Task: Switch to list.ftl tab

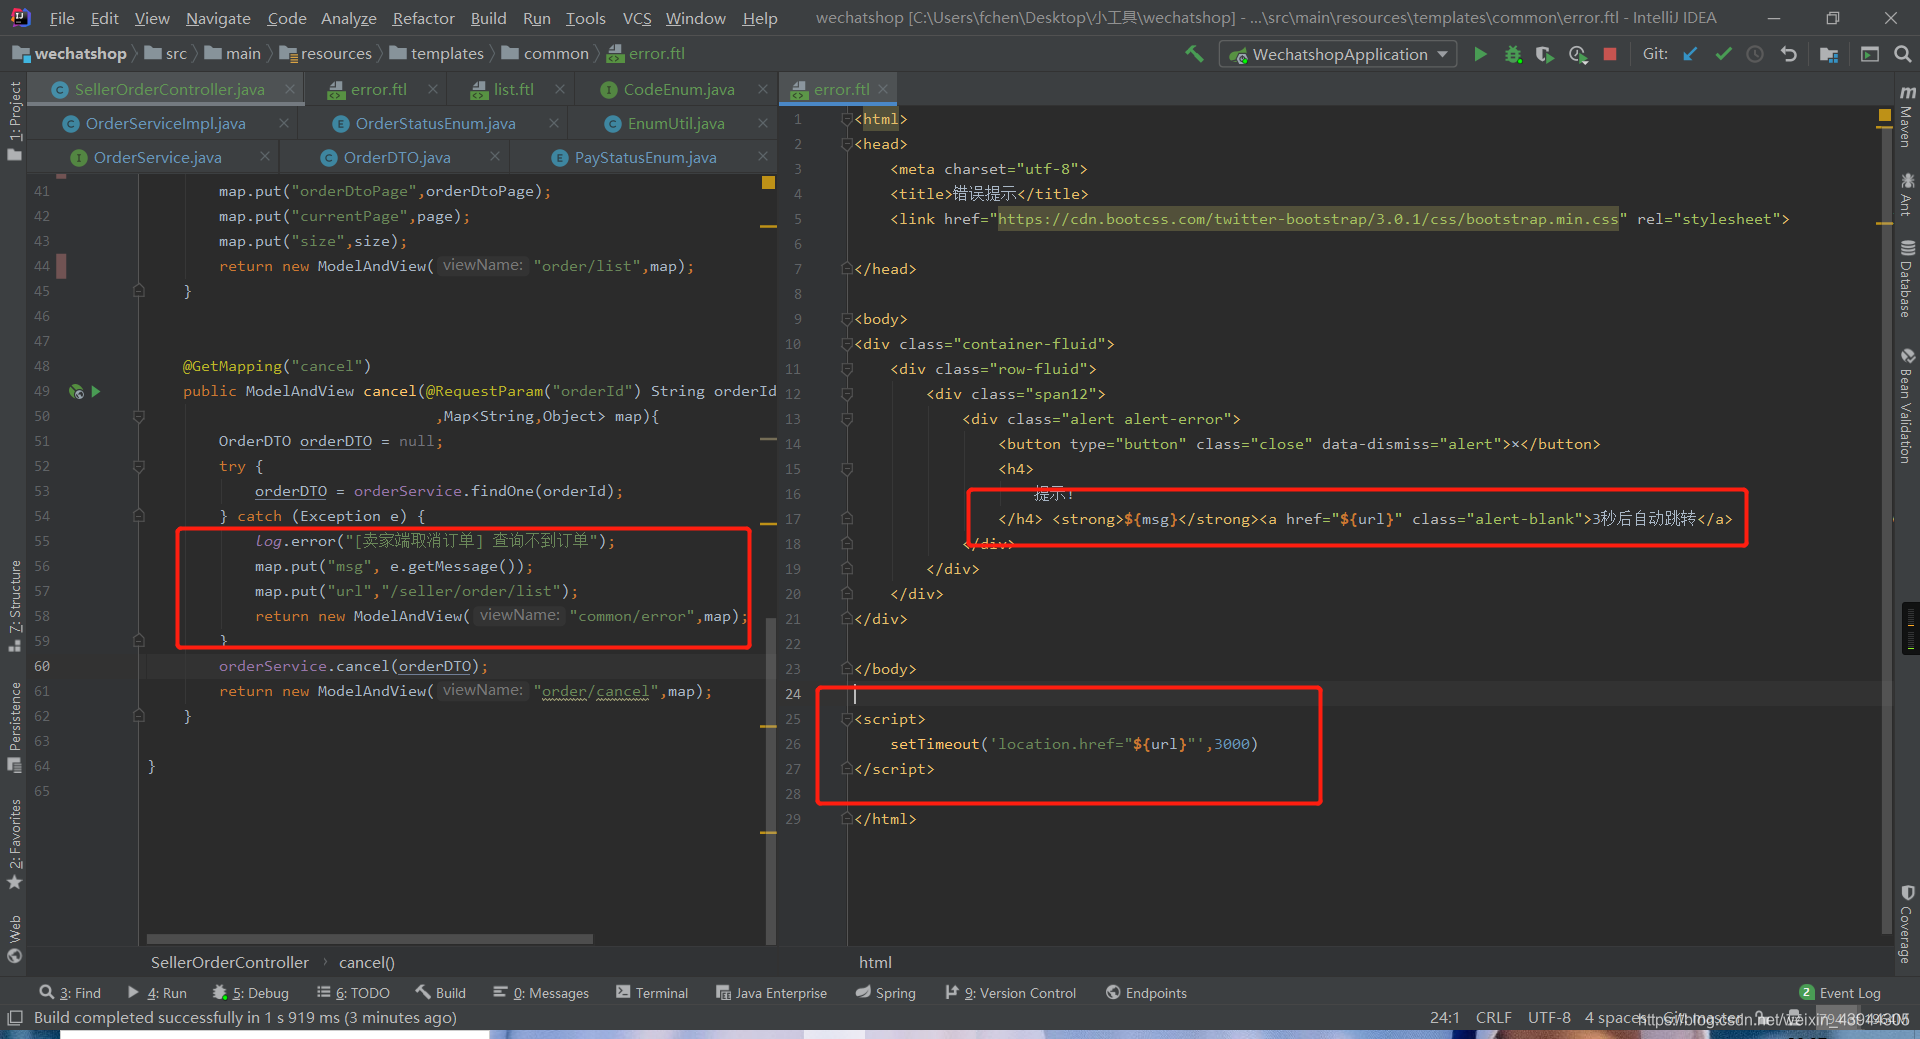Action: 513,89
